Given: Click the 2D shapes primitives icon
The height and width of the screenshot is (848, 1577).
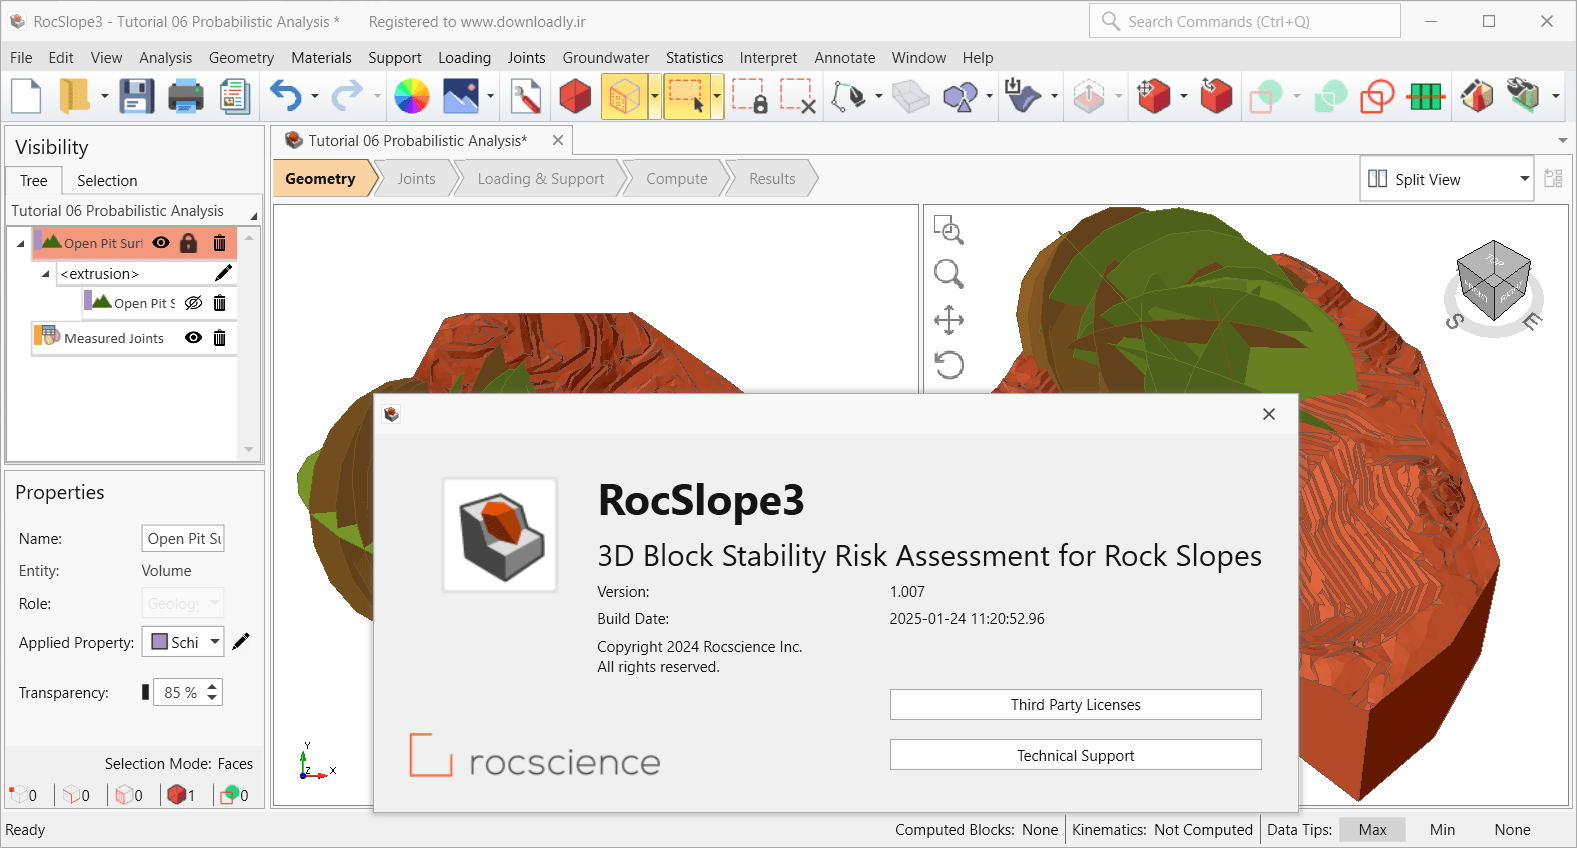Looking at the screenshot, I should click(x=960, y=97).
